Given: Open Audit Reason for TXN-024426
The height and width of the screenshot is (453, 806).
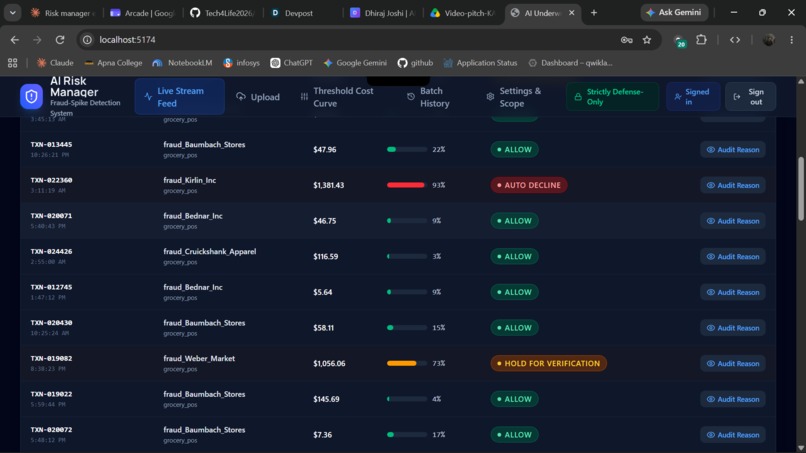Looking at the screenshot, I should pos(732,256).
